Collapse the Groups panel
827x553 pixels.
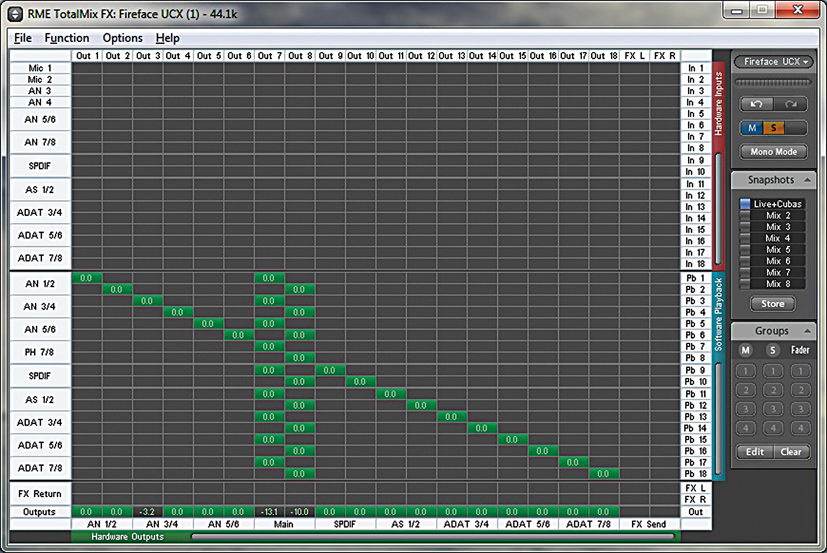click(807, 331)
